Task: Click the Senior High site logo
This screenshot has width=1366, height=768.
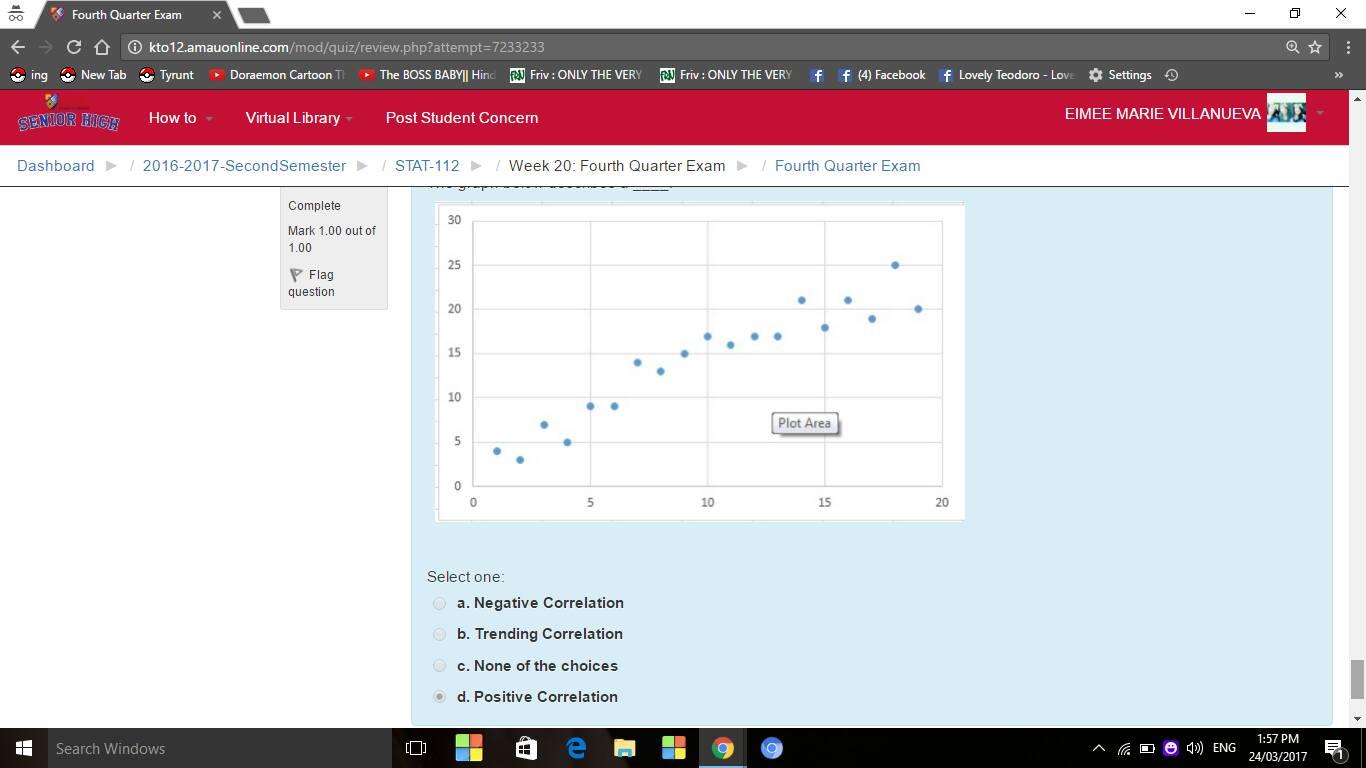Action: [x=68, y=114]
